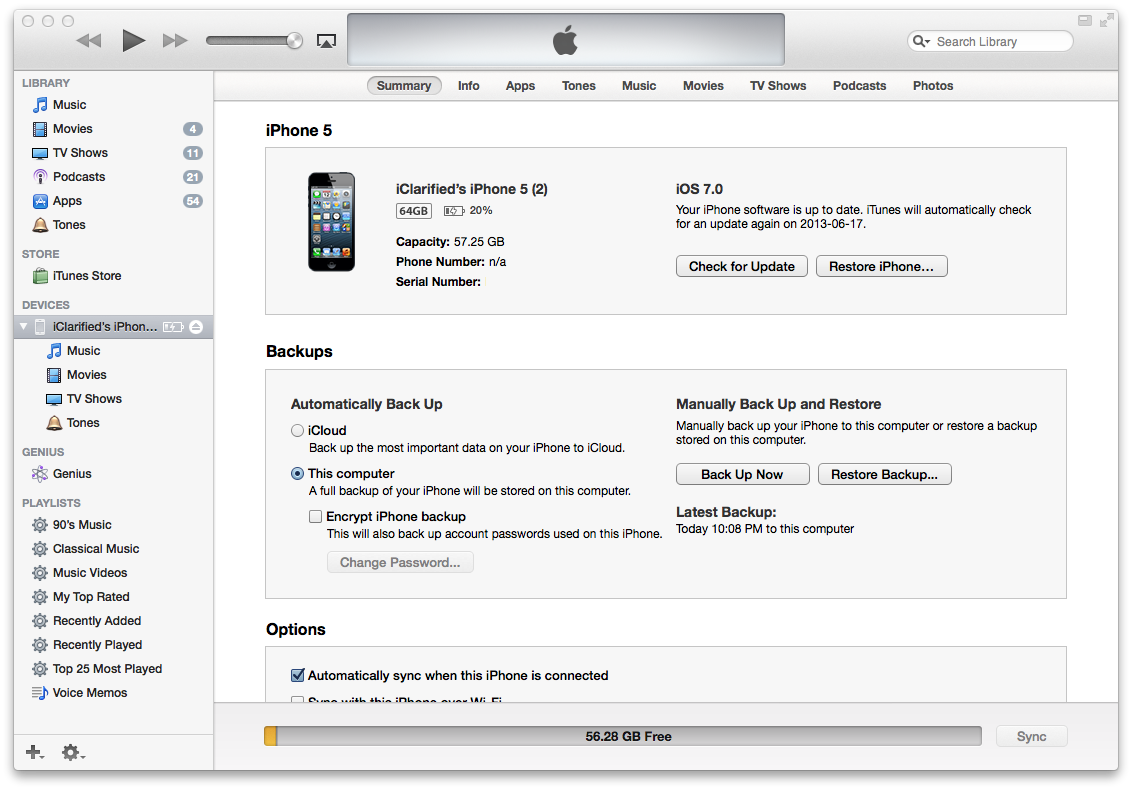
Task: Click the "Capacity: 57.25 GB" text
Action: tap(450, 242)
